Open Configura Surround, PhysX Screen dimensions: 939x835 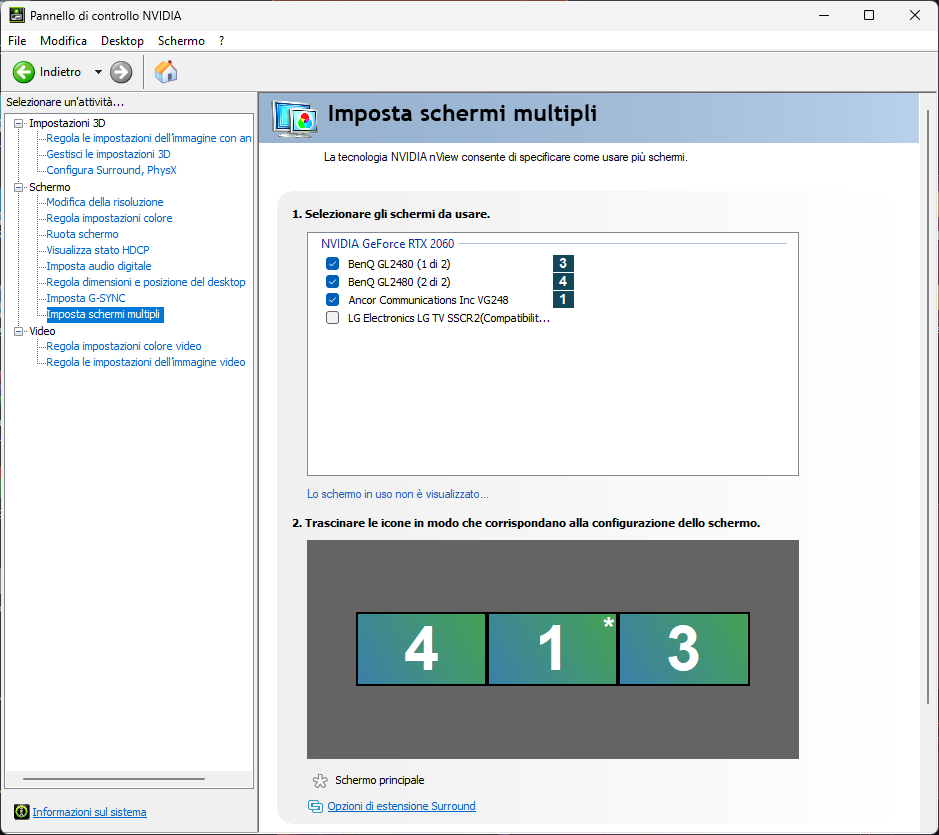111,170
